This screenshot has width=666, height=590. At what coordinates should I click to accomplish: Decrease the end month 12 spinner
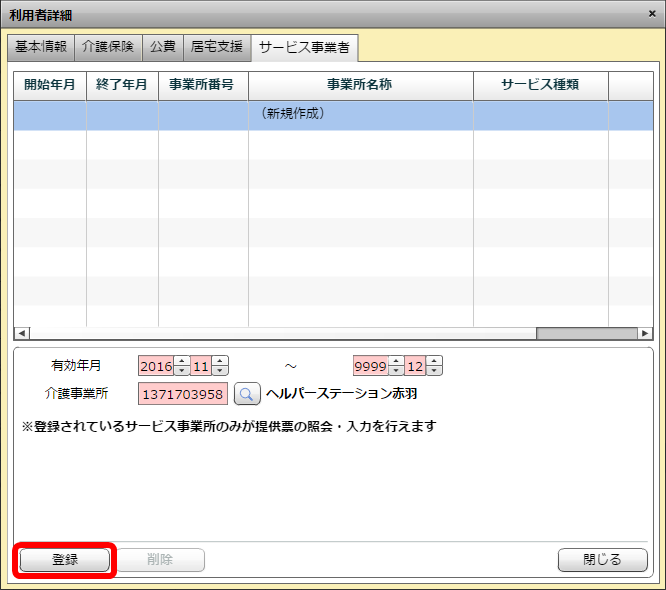[x=434, y=371]
